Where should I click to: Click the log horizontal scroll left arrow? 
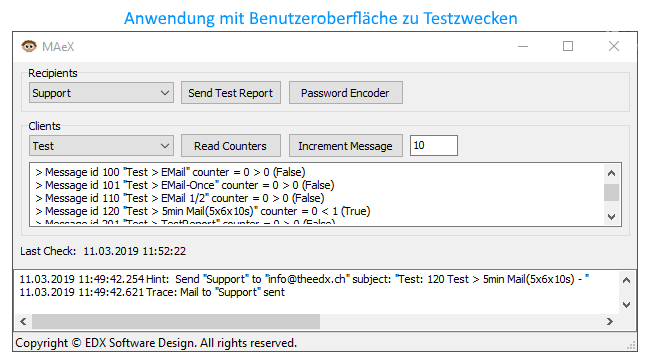23,321
